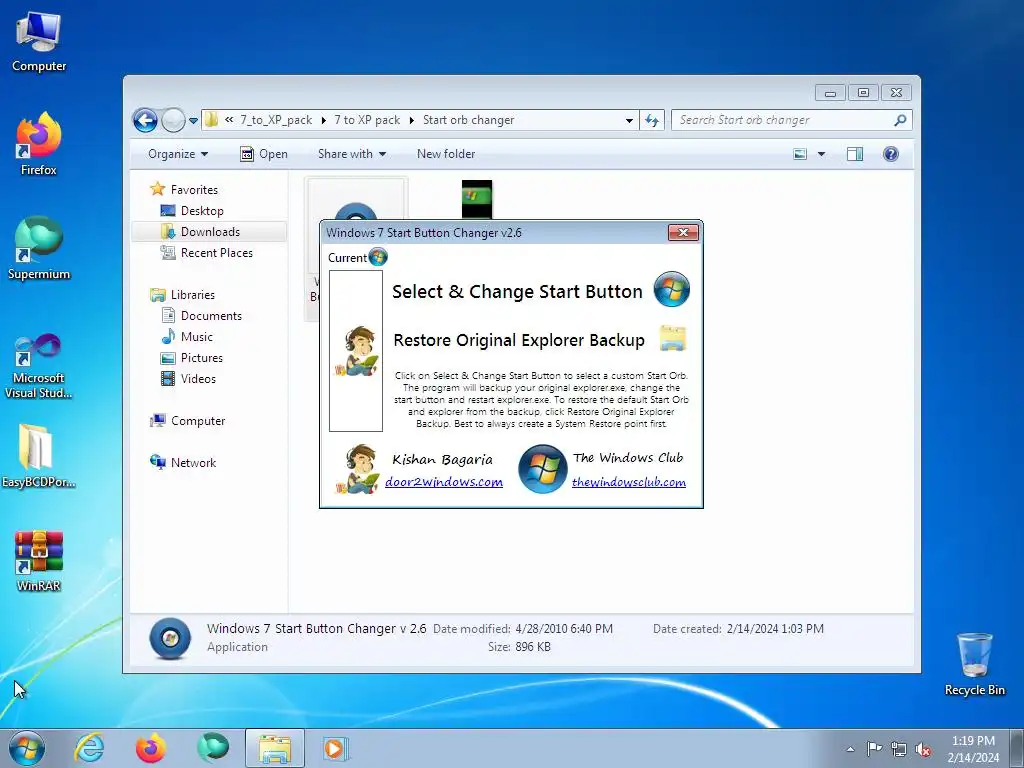Click Explorer forward navigation button
The height and width of the screenshot is (768, 1024).
173,120
